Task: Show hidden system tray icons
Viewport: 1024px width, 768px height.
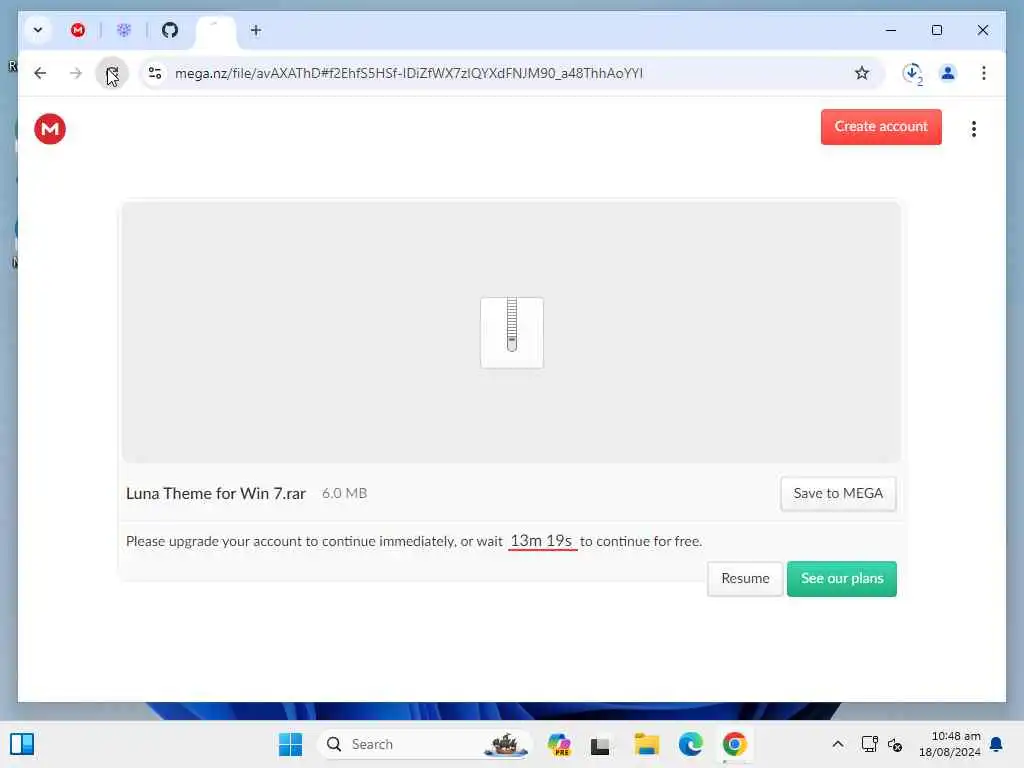Action: (x=838, y=744)
